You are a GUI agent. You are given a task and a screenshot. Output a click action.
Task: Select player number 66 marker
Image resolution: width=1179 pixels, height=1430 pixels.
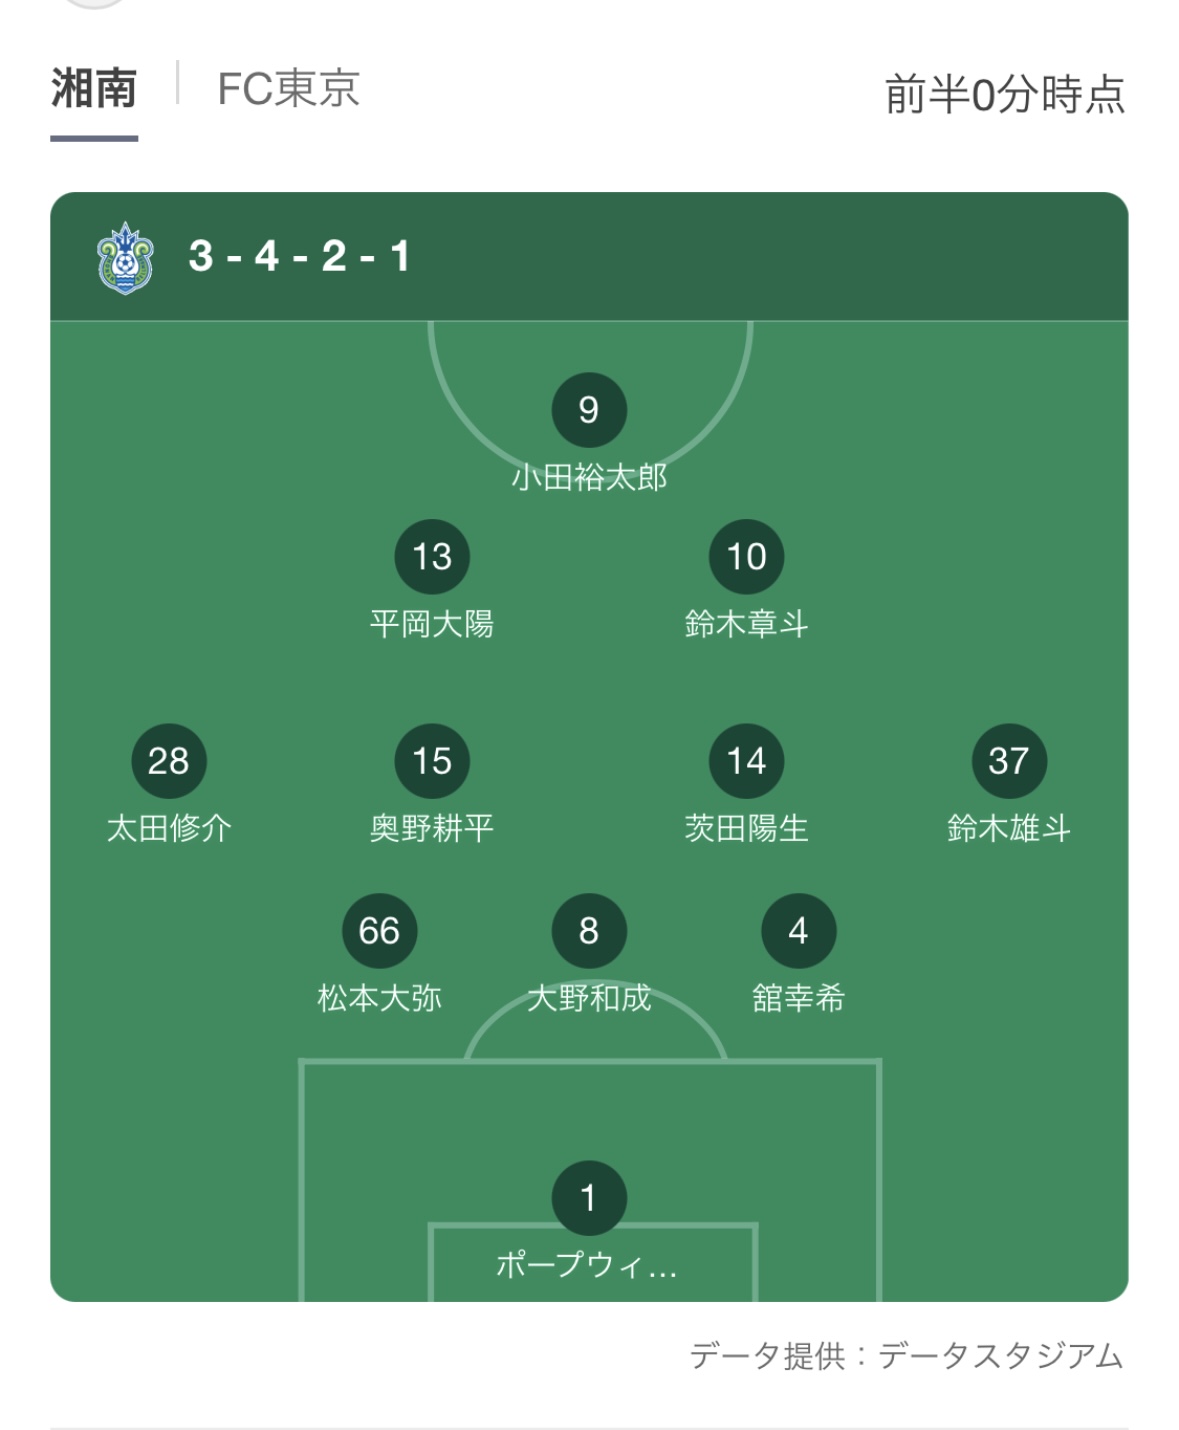pos(379,931)
